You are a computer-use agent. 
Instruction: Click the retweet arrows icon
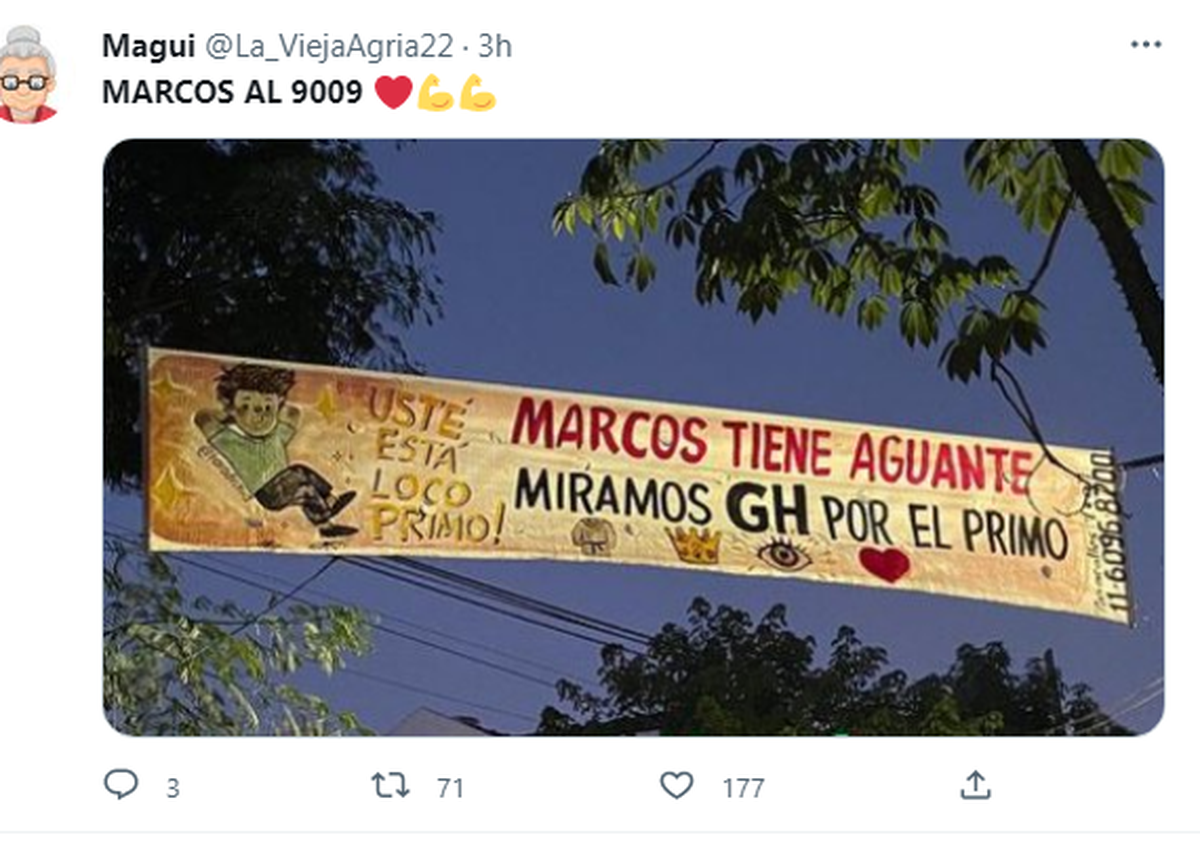390,786
